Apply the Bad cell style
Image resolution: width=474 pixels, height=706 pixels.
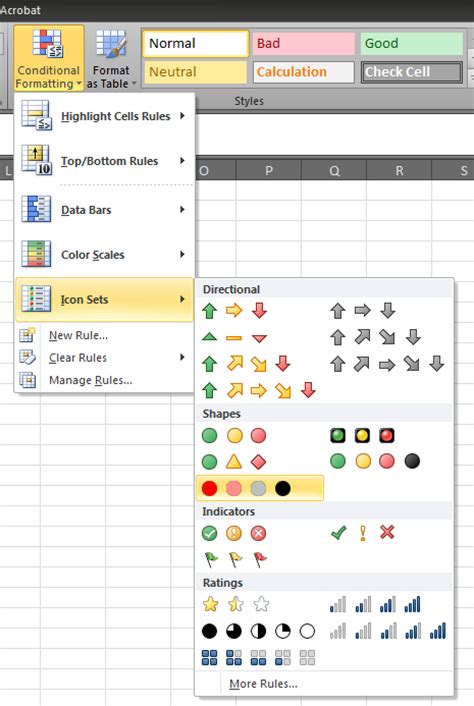point(303,44)
